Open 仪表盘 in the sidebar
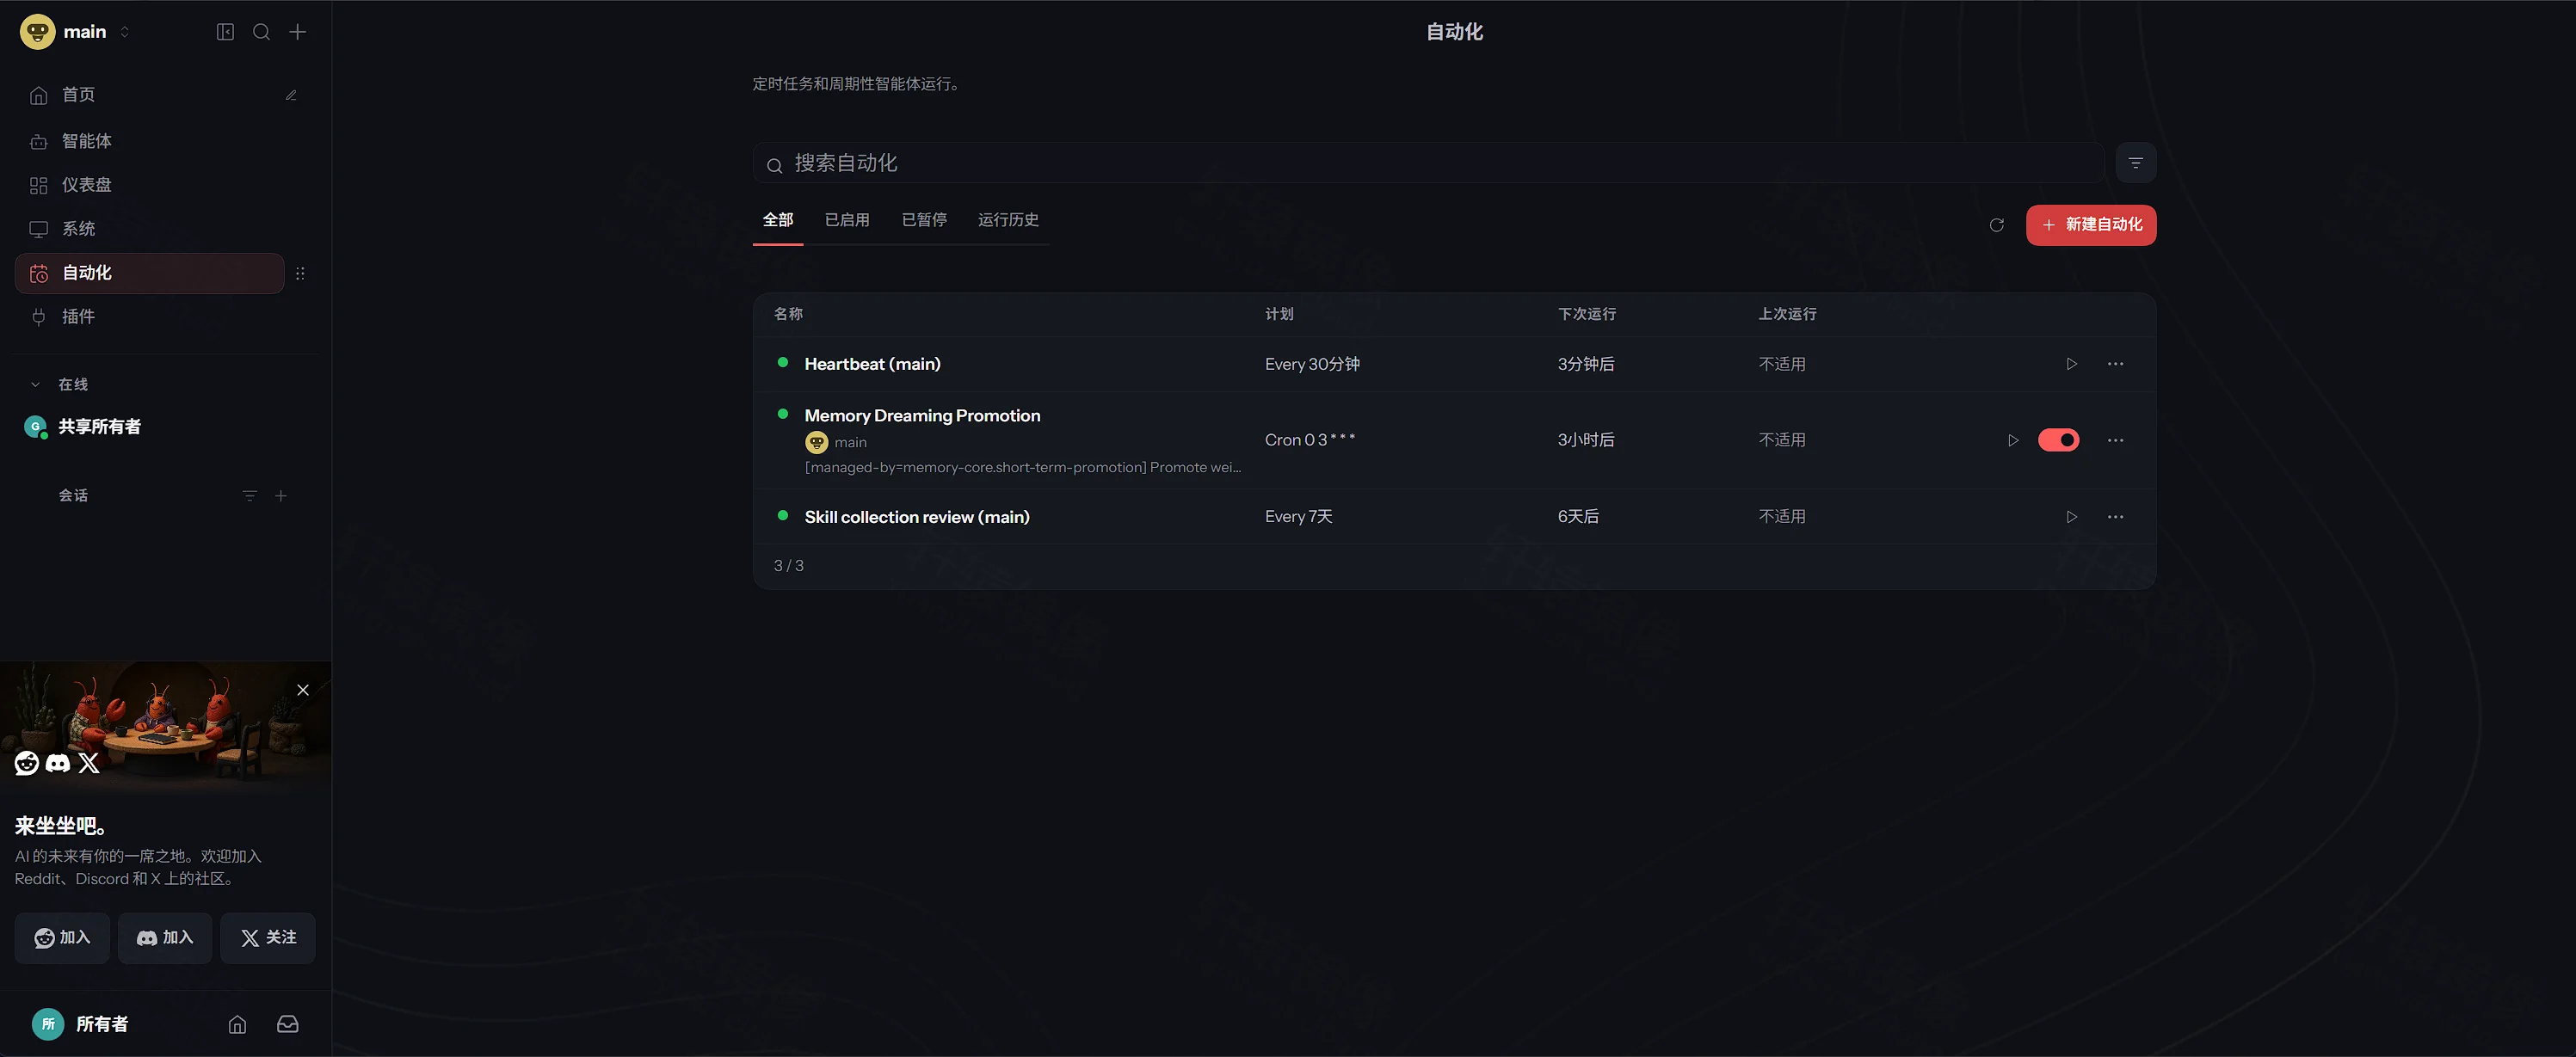Screen dimensions: 2576x1057 click(150, 185)
